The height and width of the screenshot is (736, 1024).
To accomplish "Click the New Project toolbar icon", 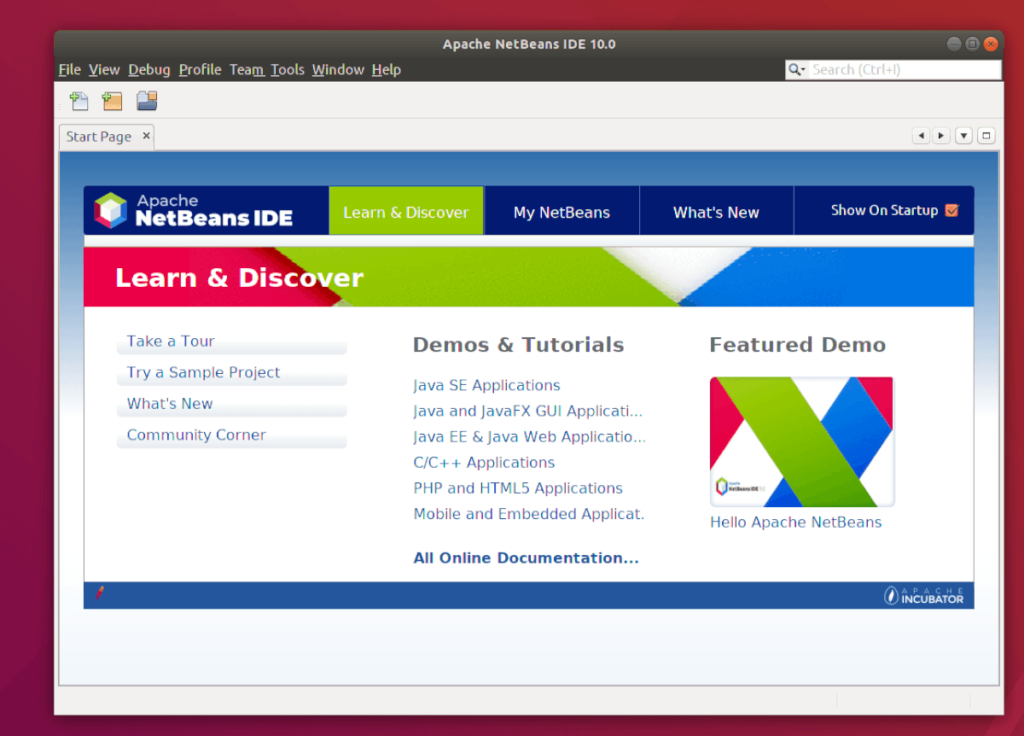I will (112, 100).
